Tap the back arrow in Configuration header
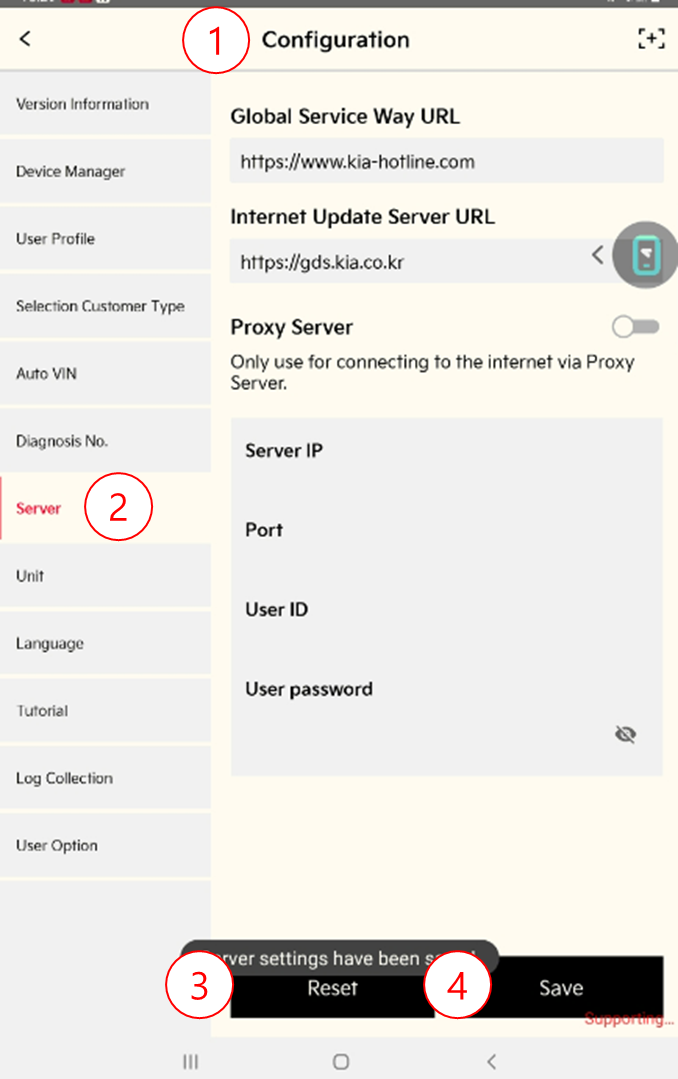The image size is (678, 1079). (25, 39)
